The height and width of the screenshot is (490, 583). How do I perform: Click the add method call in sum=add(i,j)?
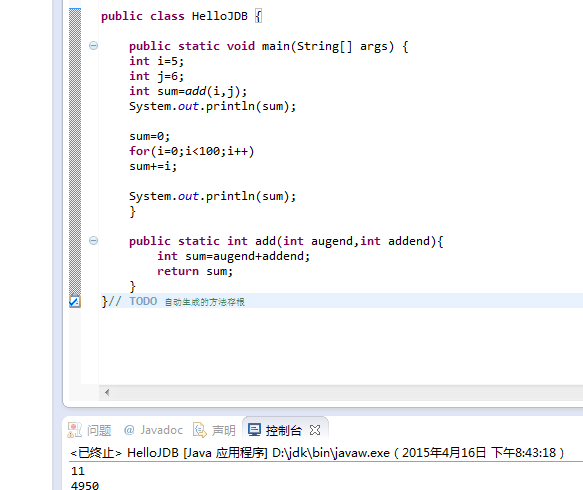(x=196, y=91)
